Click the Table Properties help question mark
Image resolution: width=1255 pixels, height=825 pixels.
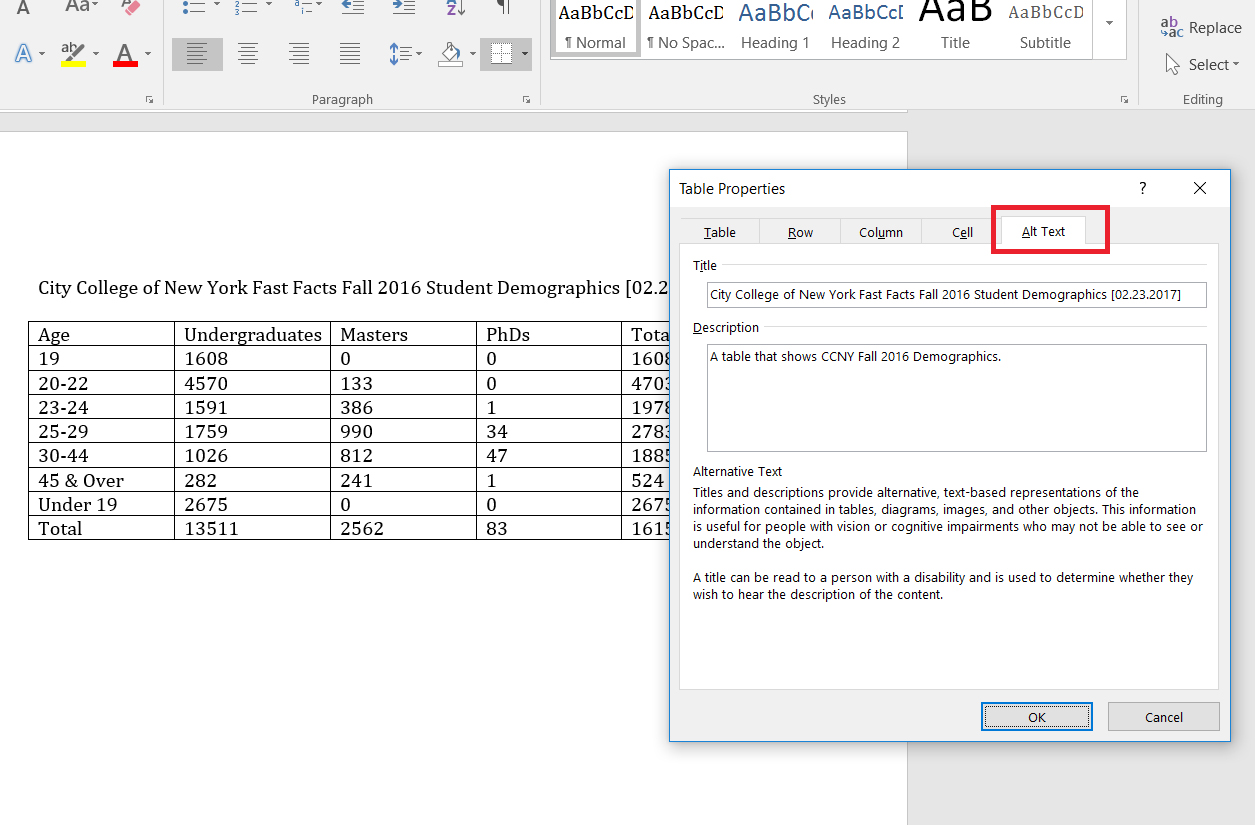(x=1143, y=189)
